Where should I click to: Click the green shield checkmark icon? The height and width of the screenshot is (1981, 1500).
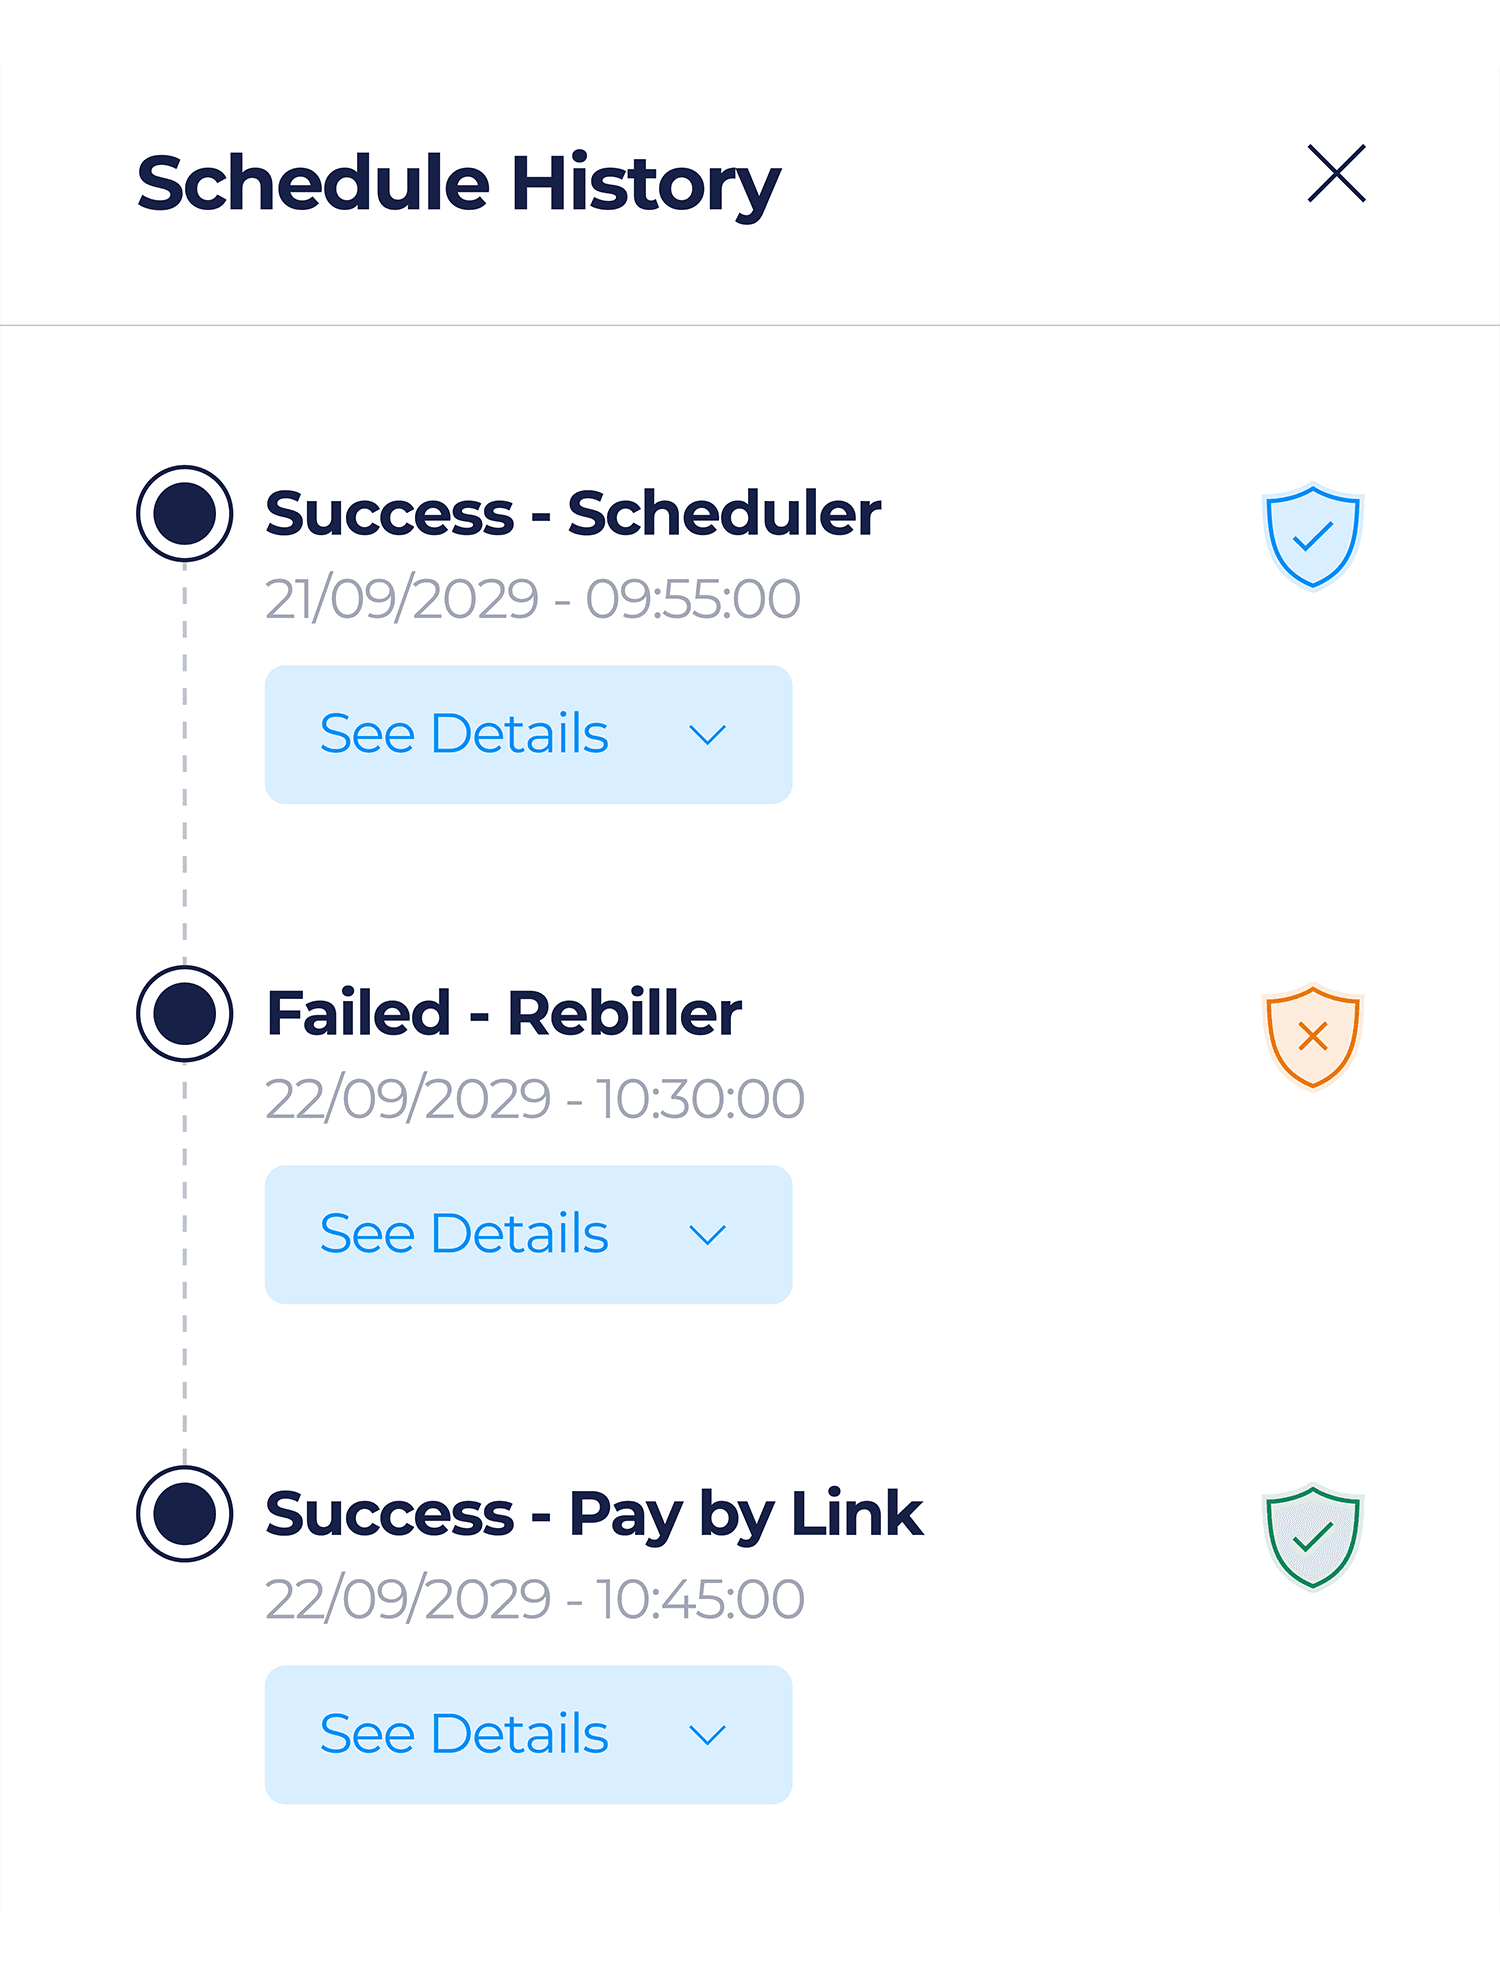[1312, 1536]
